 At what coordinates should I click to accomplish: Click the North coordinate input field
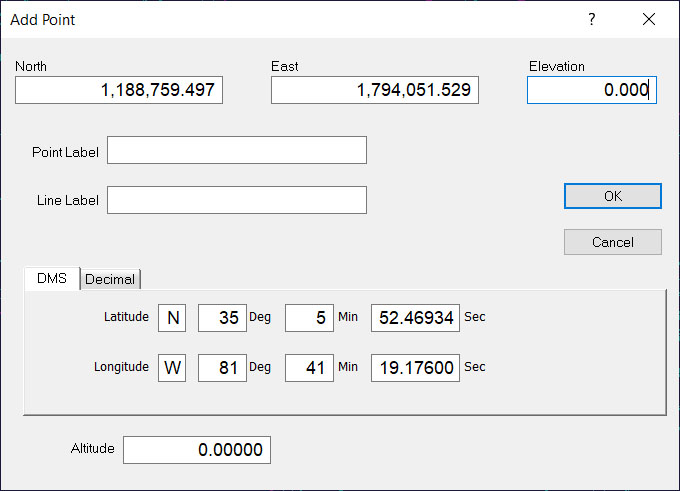118,90
